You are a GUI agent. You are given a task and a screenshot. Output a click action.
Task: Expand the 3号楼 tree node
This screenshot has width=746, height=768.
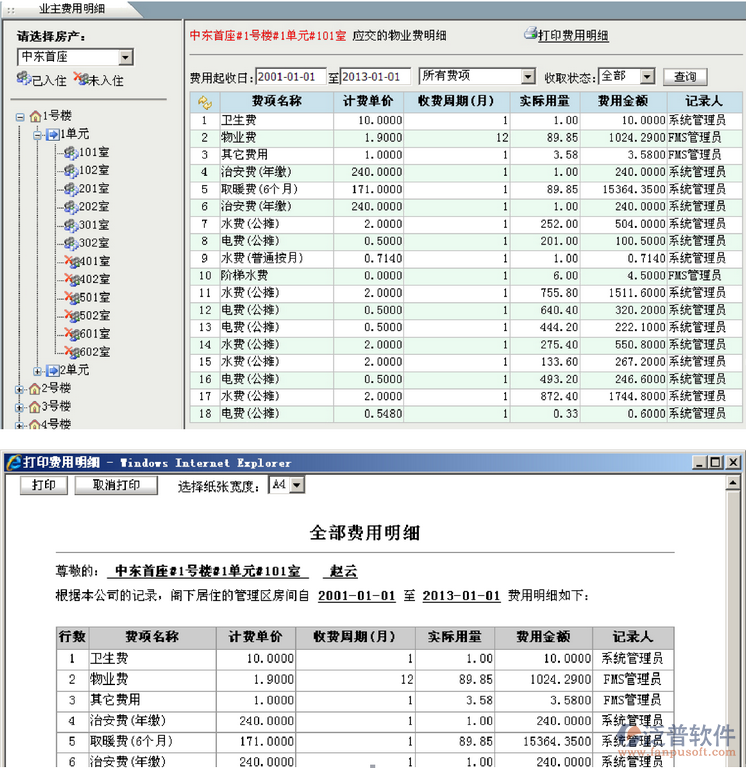pyautogui.click(x=19, y=408)
